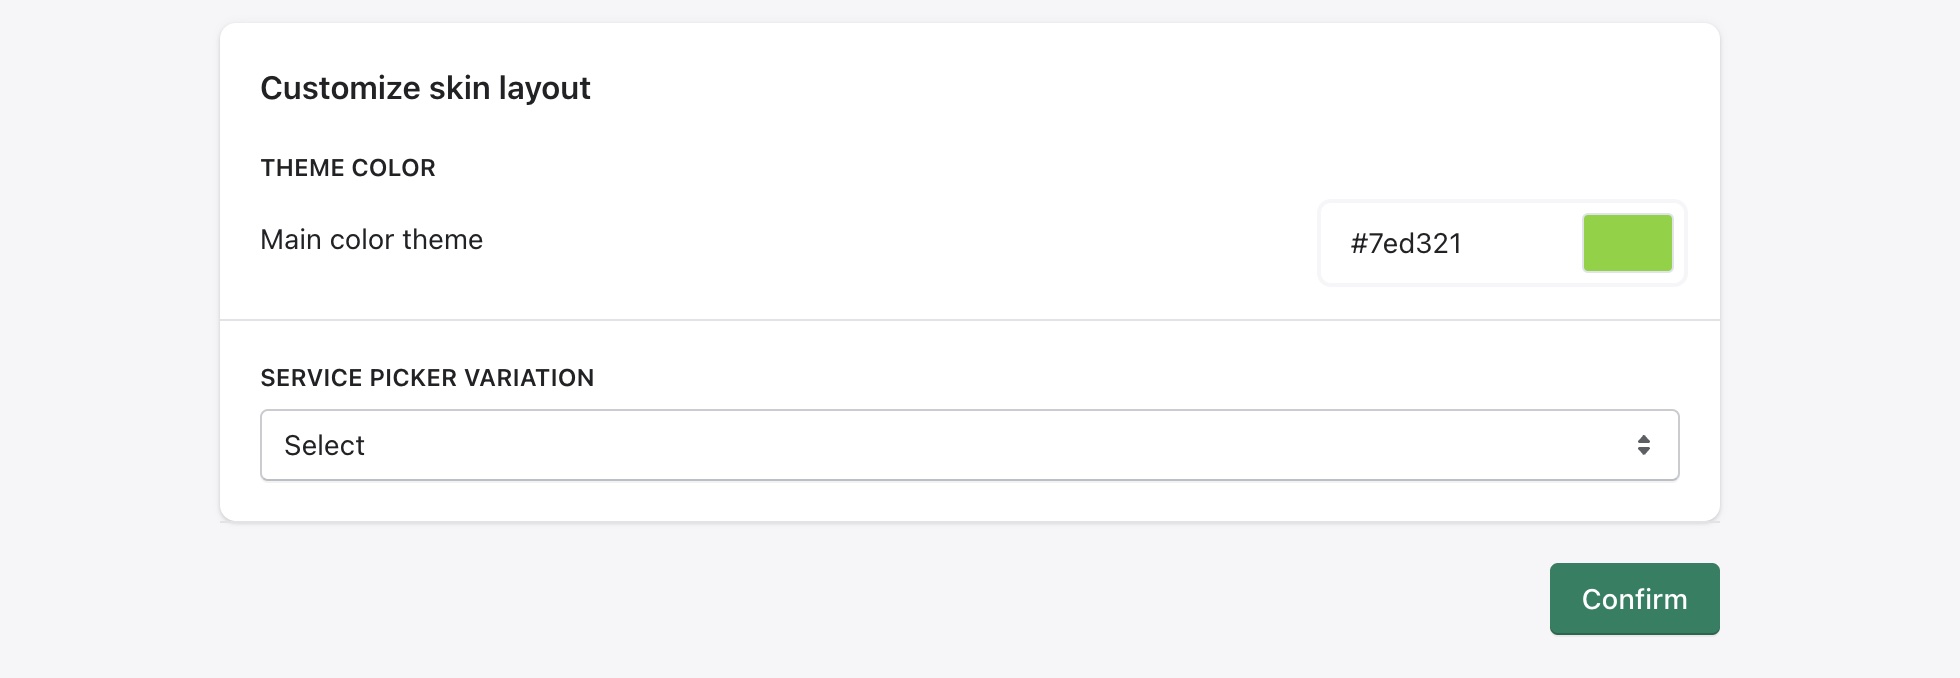
Task: Click the word "COLOR" in the THEME COLOR label
Action: 394,168
